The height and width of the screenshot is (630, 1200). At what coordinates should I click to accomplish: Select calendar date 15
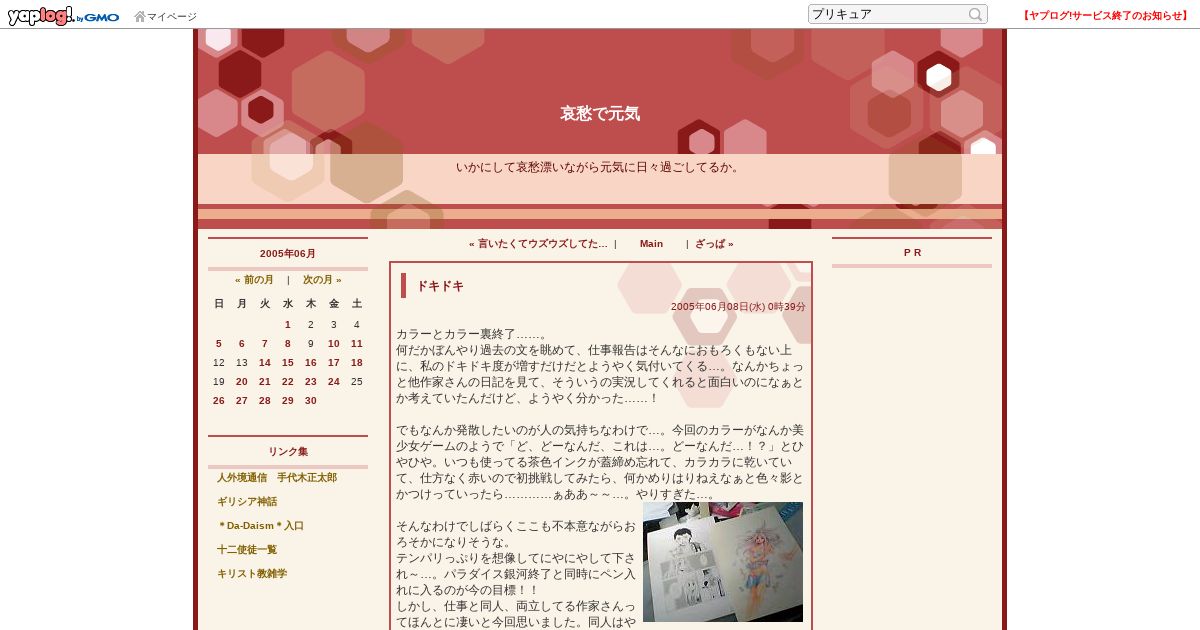pyautogui.click(x=288, y=363)
